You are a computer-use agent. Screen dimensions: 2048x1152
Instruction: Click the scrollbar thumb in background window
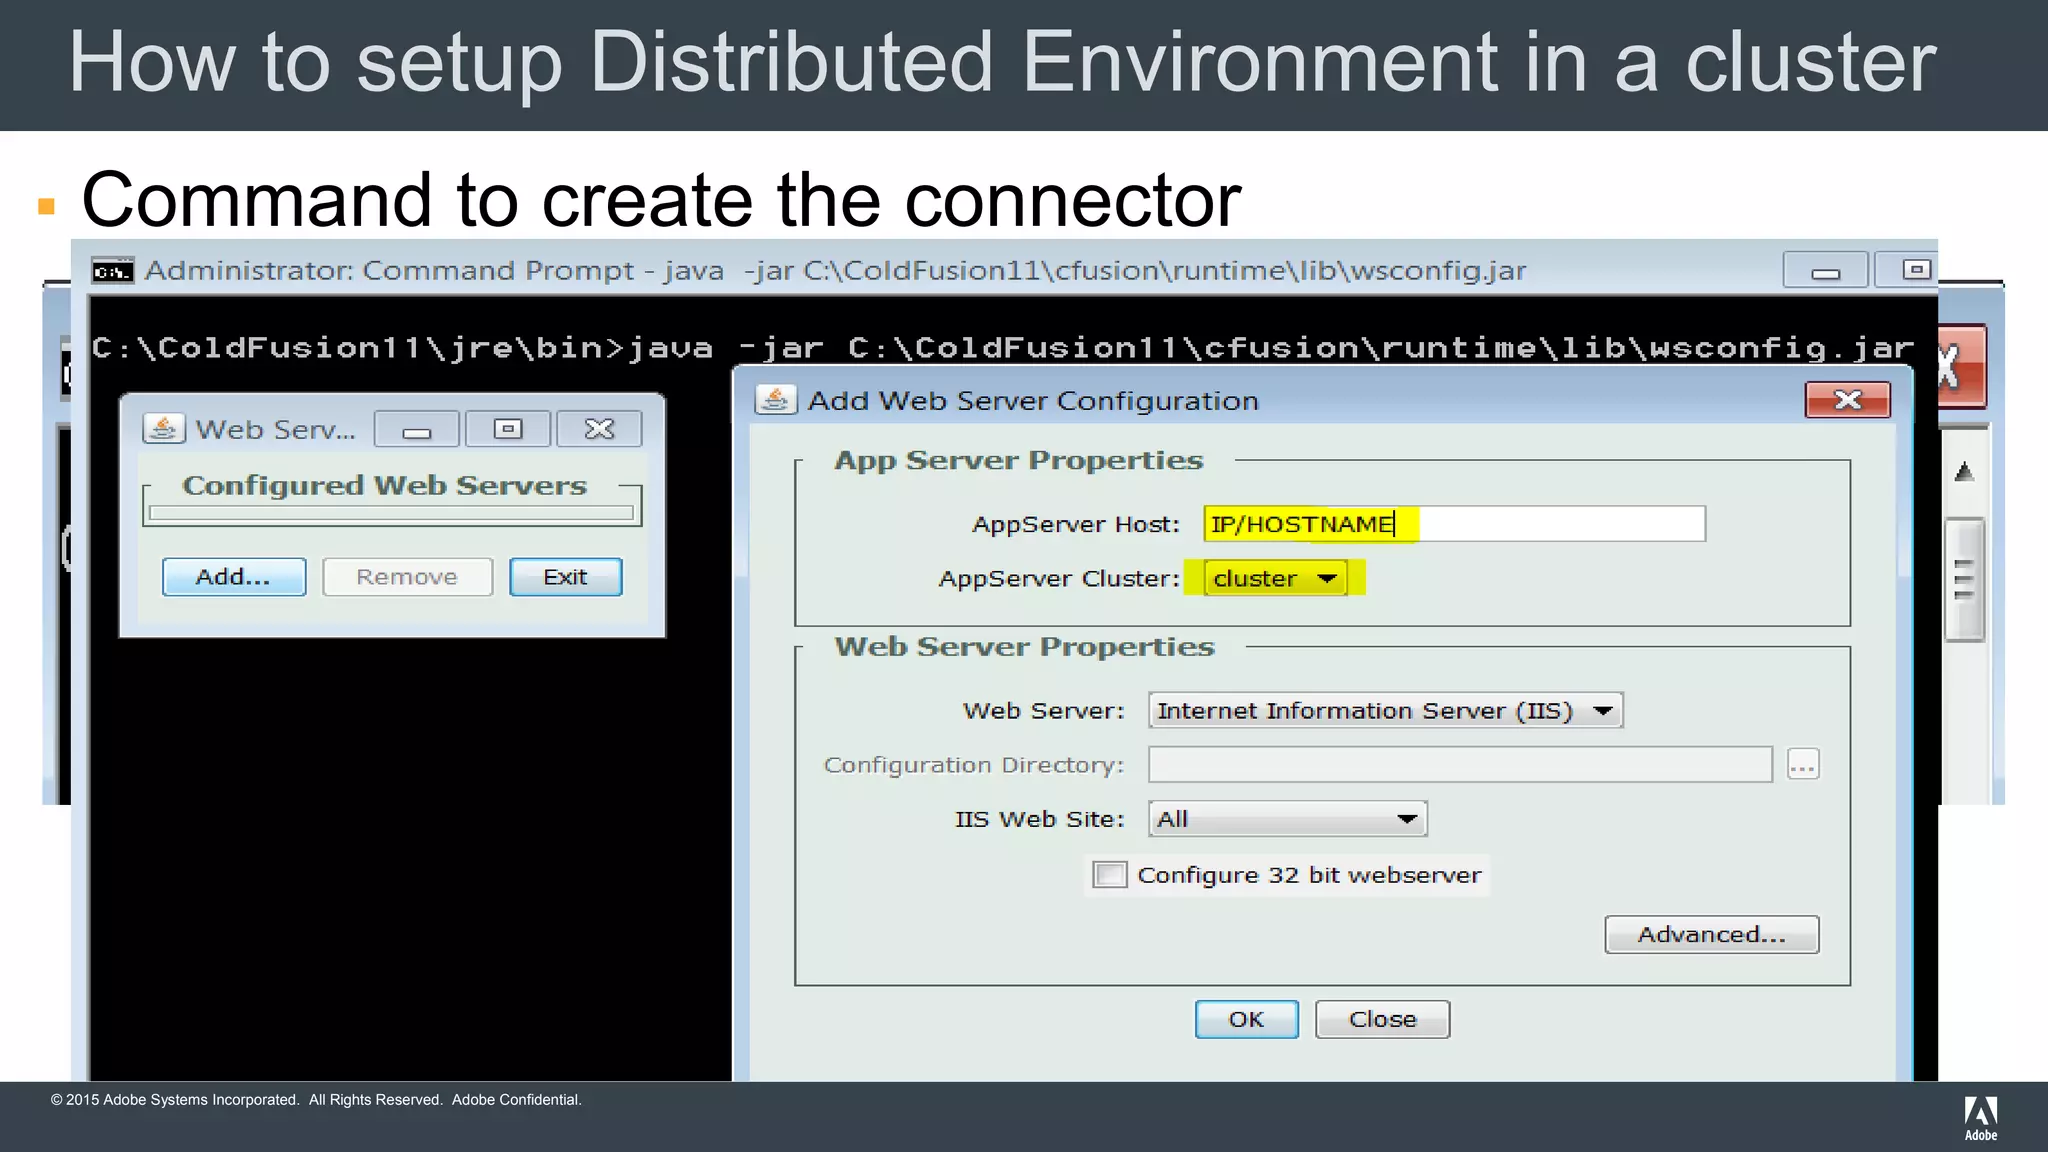pyautogui.click(x=1965, y=579)
